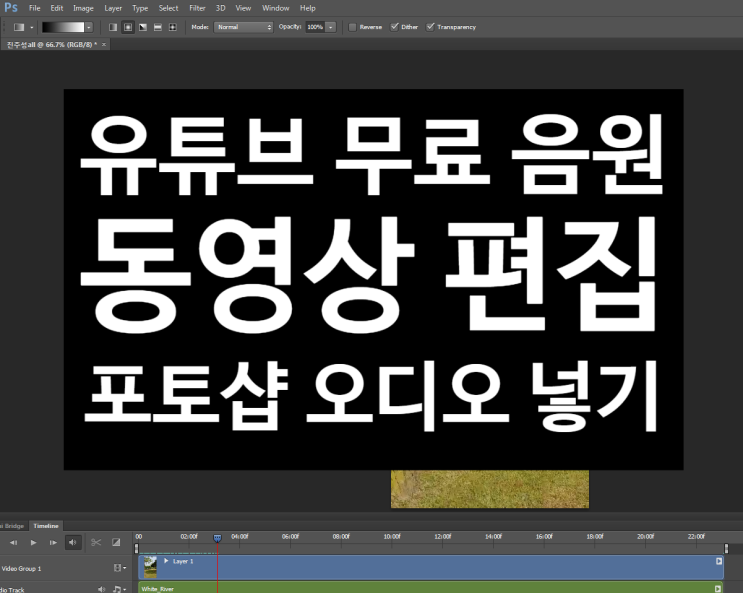Open the Window menu

(276, 8)
